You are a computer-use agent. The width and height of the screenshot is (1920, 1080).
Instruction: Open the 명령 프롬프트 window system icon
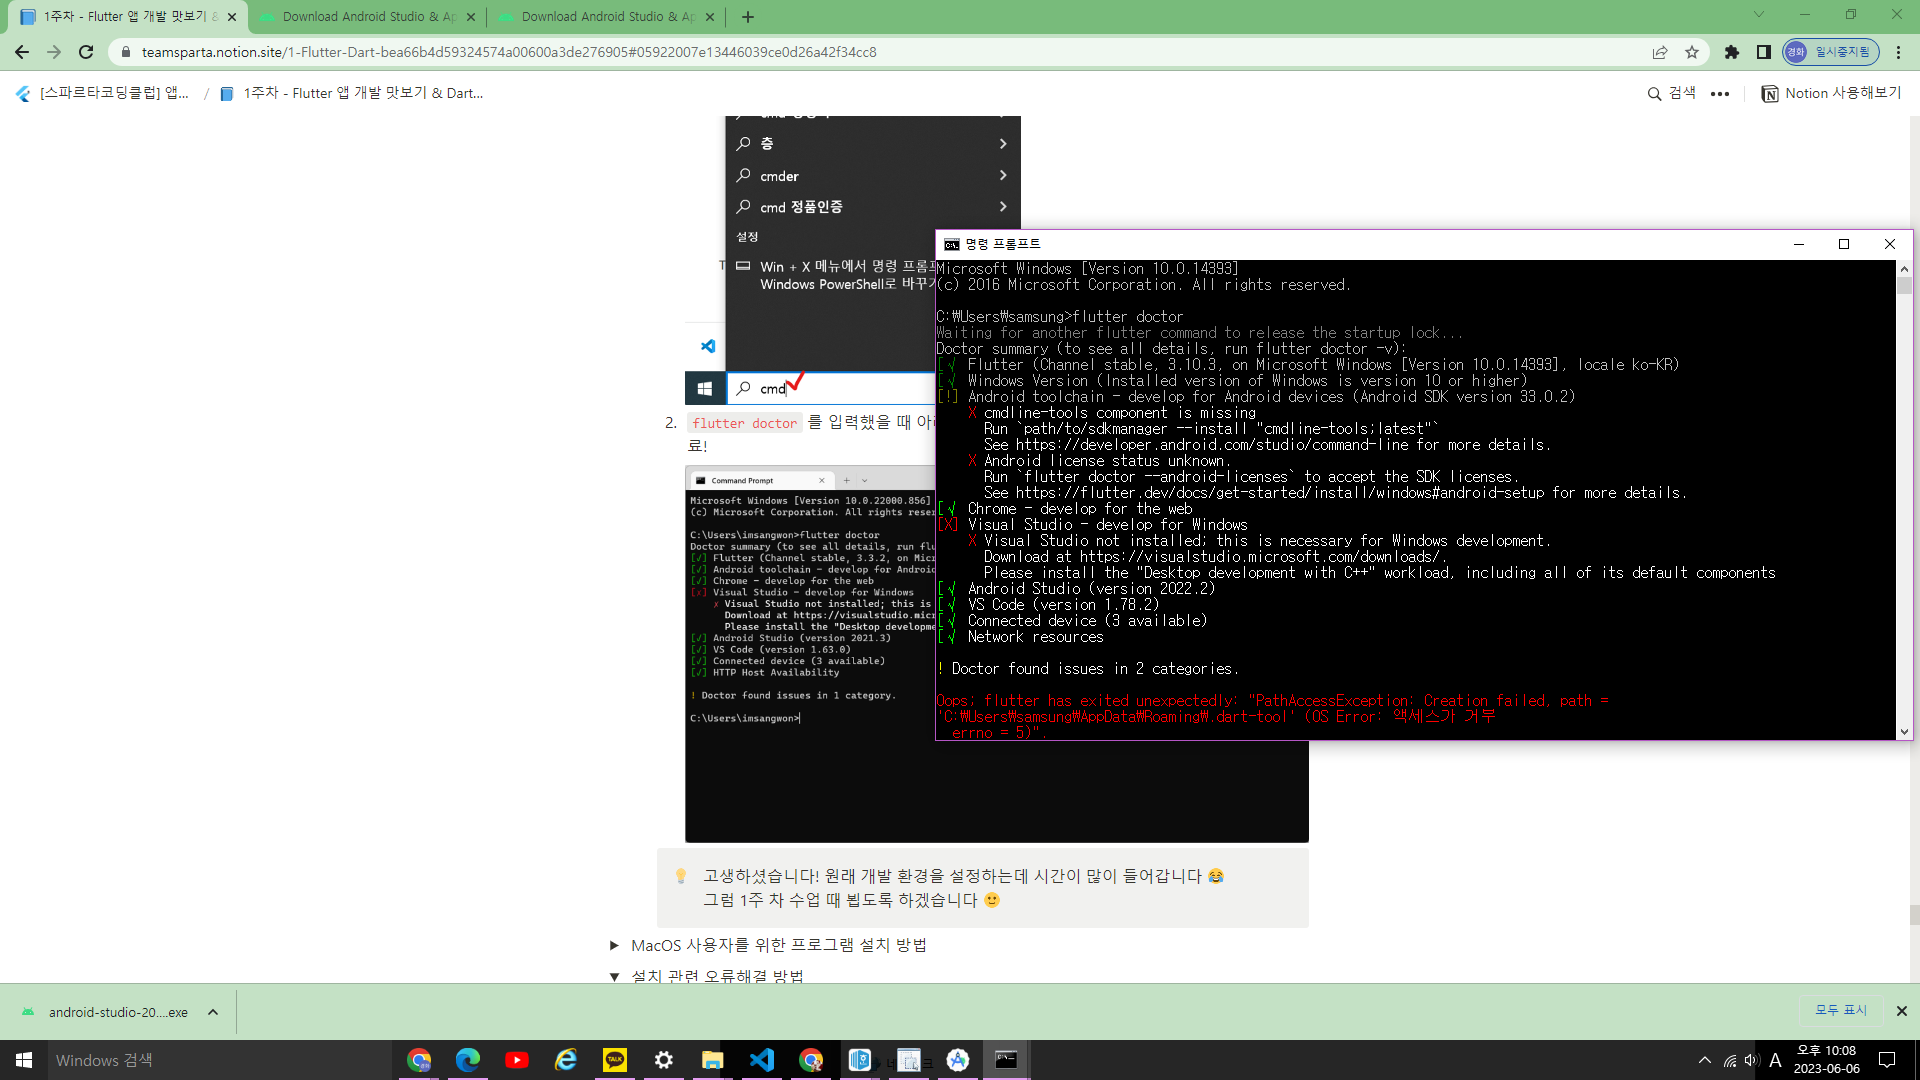click(x=951, y=244)
